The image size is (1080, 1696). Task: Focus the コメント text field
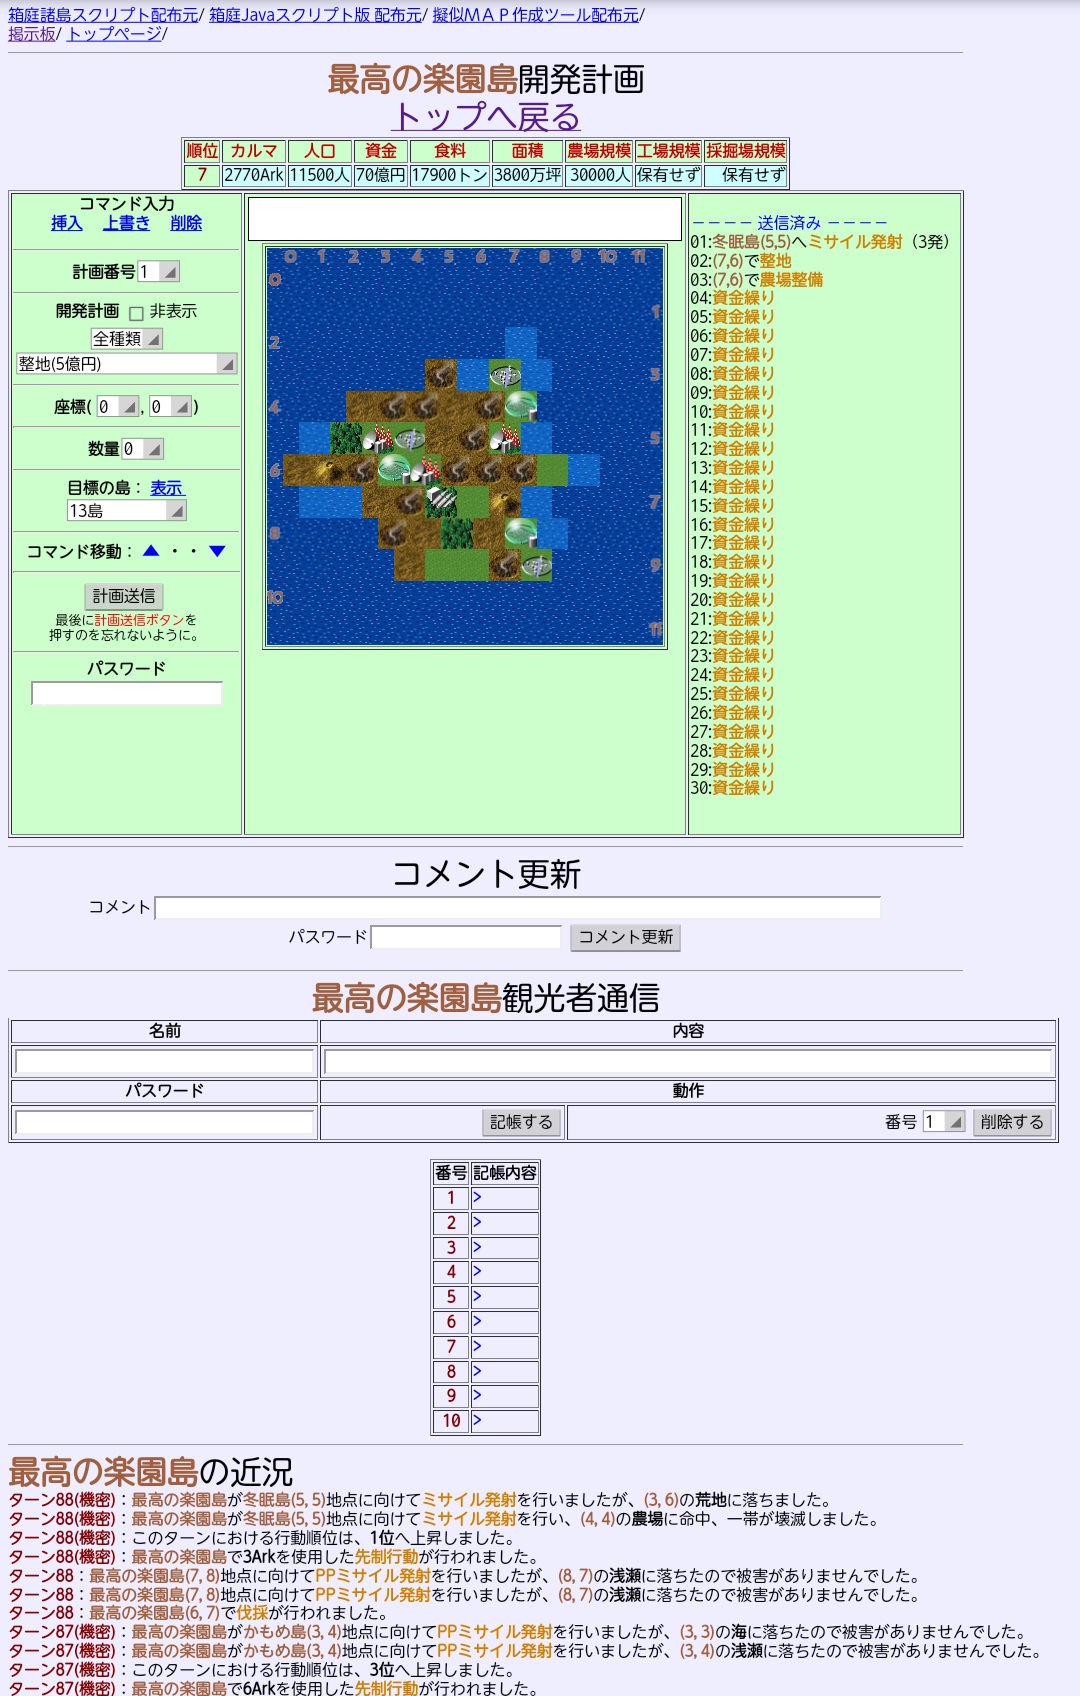click(x=518, y=908)
